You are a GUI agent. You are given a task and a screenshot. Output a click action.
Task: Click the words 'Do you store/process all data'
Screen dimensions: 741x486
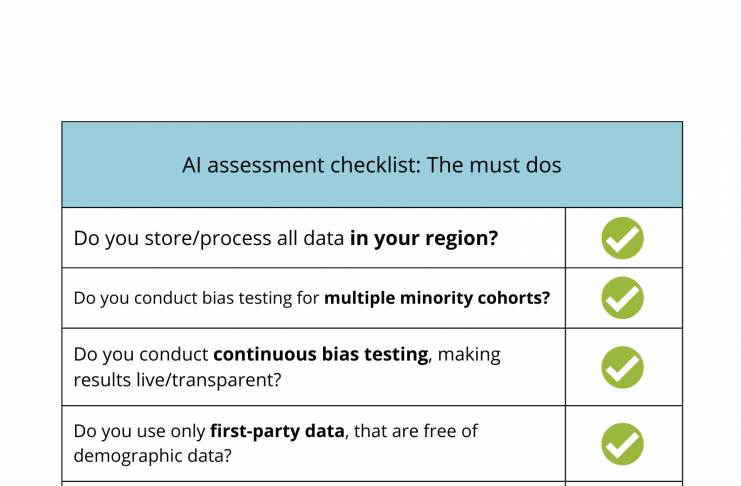(x=209, y=238)
